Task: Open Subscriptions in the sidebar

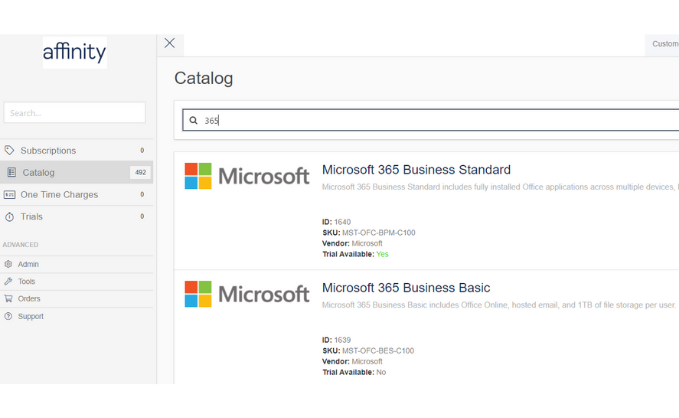Action: (76, 150)
